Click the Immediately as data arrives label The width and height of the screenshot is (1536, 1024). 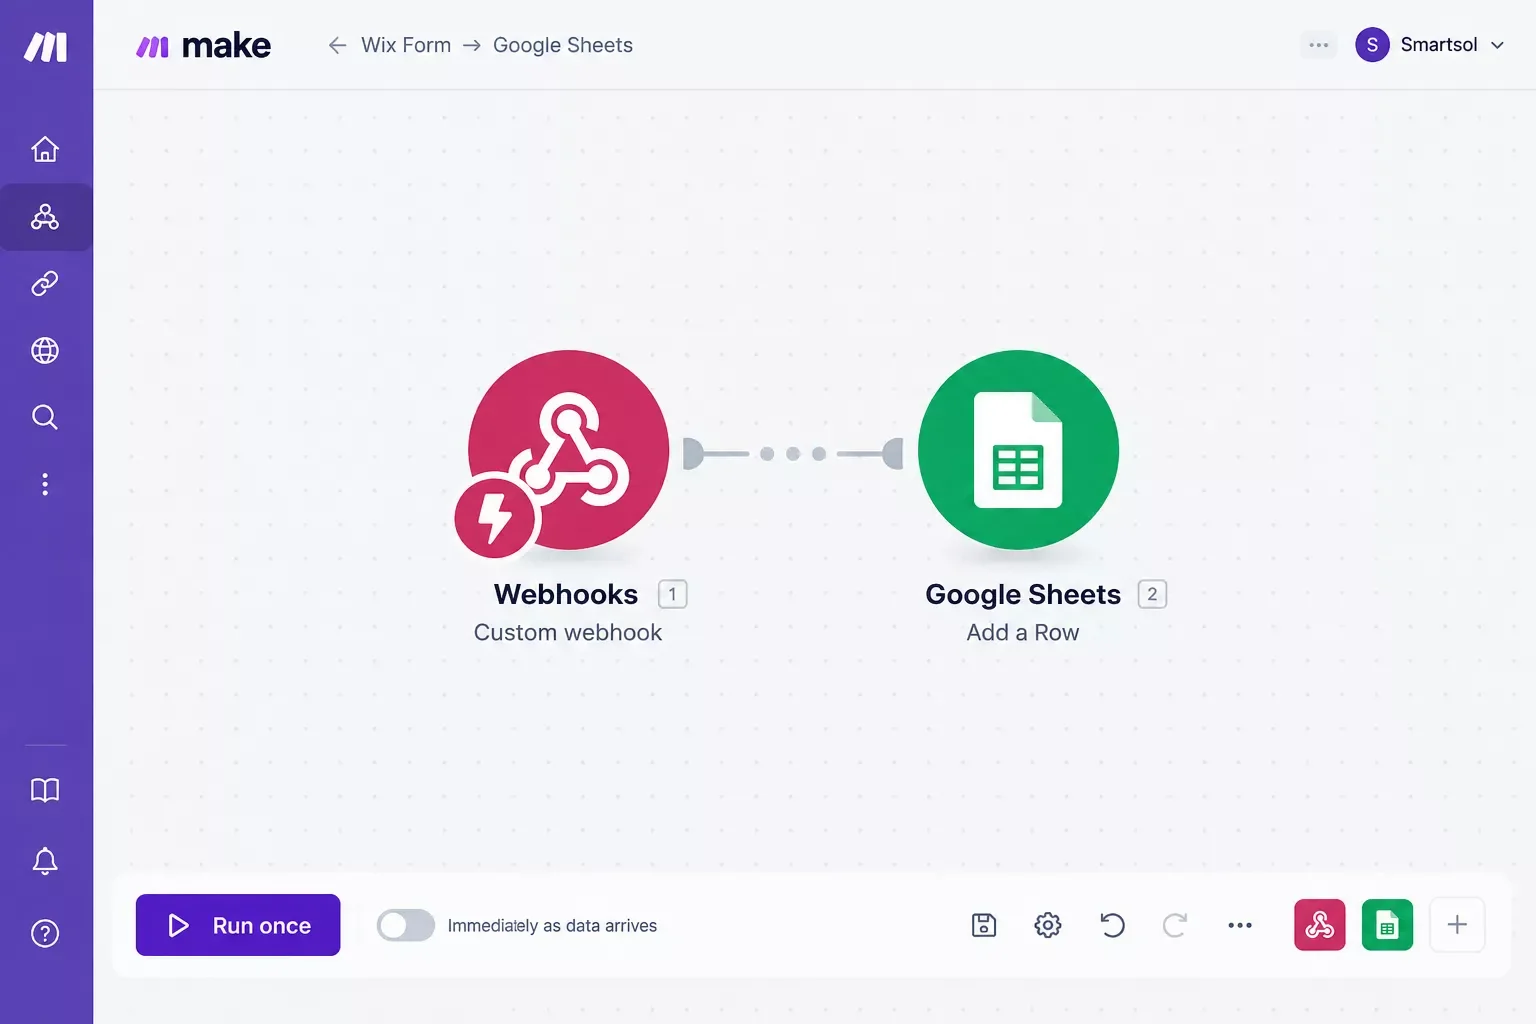point(552,926)
